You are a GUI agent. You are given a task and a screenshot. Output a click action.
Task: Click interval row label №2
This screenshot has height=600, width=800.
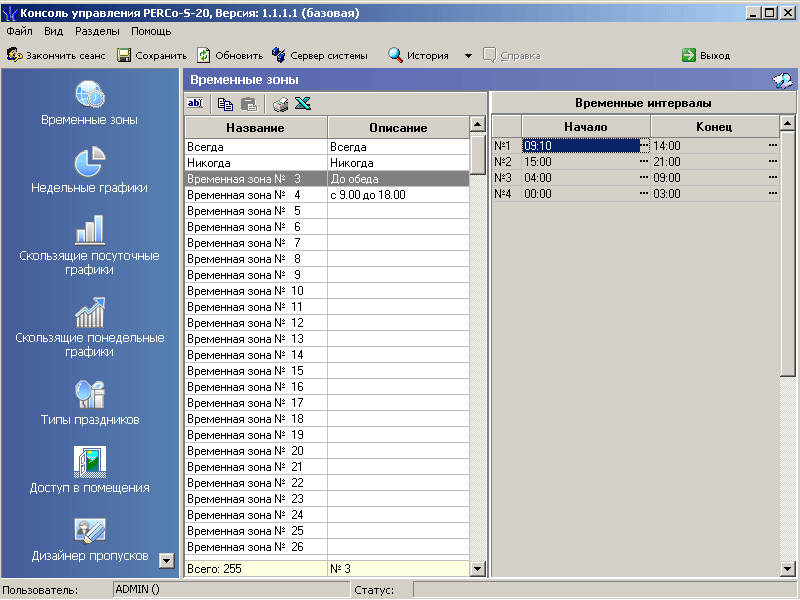(x=507, y=162)
